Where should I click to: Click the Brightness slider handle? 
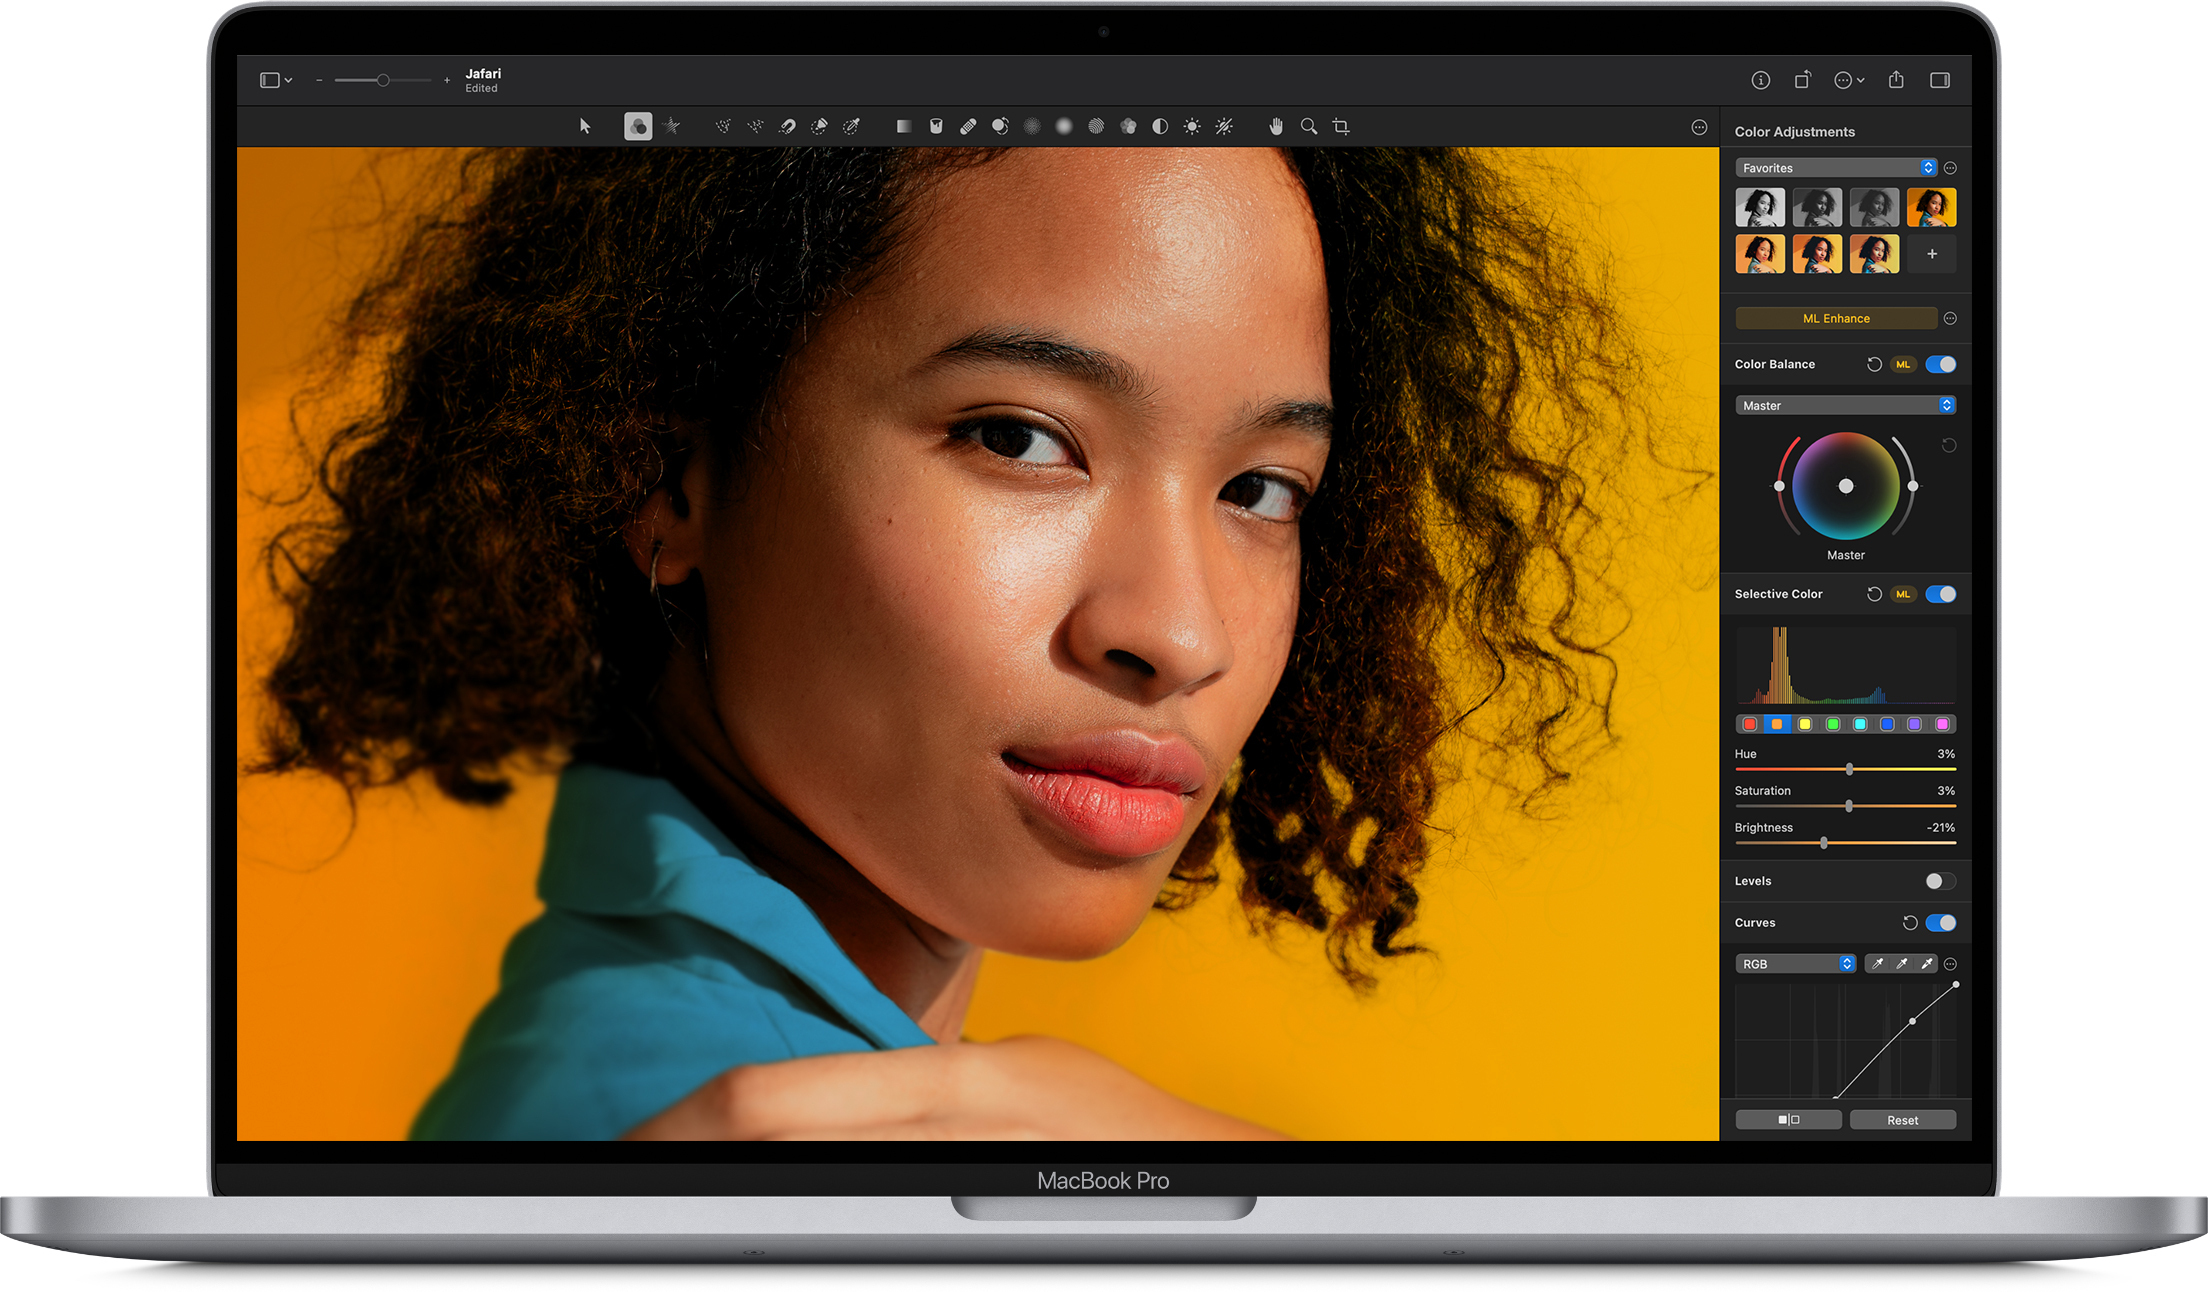click(x=1824, y=843)
